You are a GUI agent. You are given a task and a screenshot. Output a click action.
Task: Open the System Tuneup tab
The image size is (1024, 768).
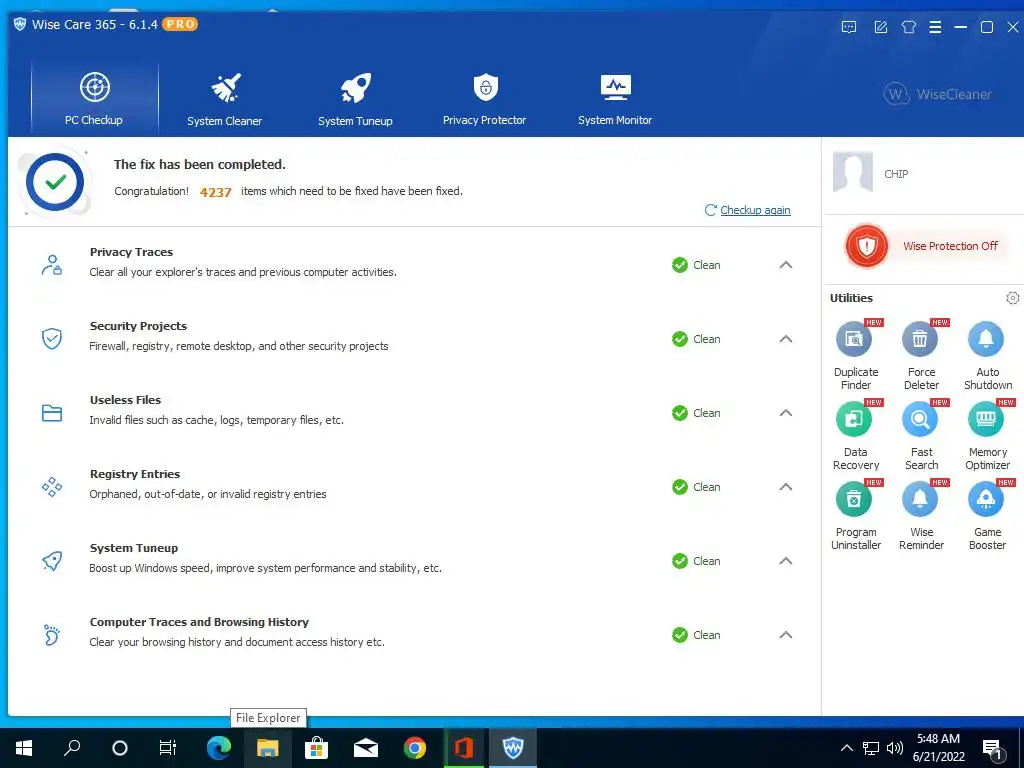click(355, 98)
